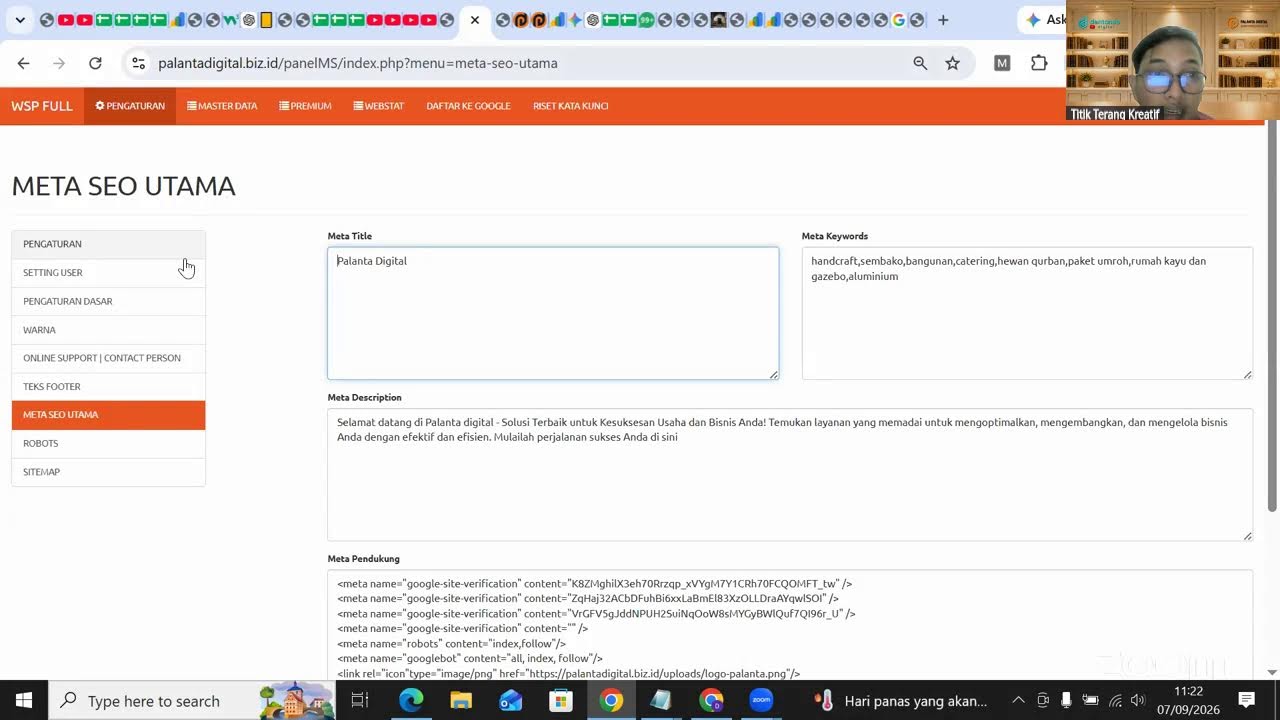The image size is (1280, 720).
Task: Open the zoom magnifier icon in address bar
Action: click(920, 63)
